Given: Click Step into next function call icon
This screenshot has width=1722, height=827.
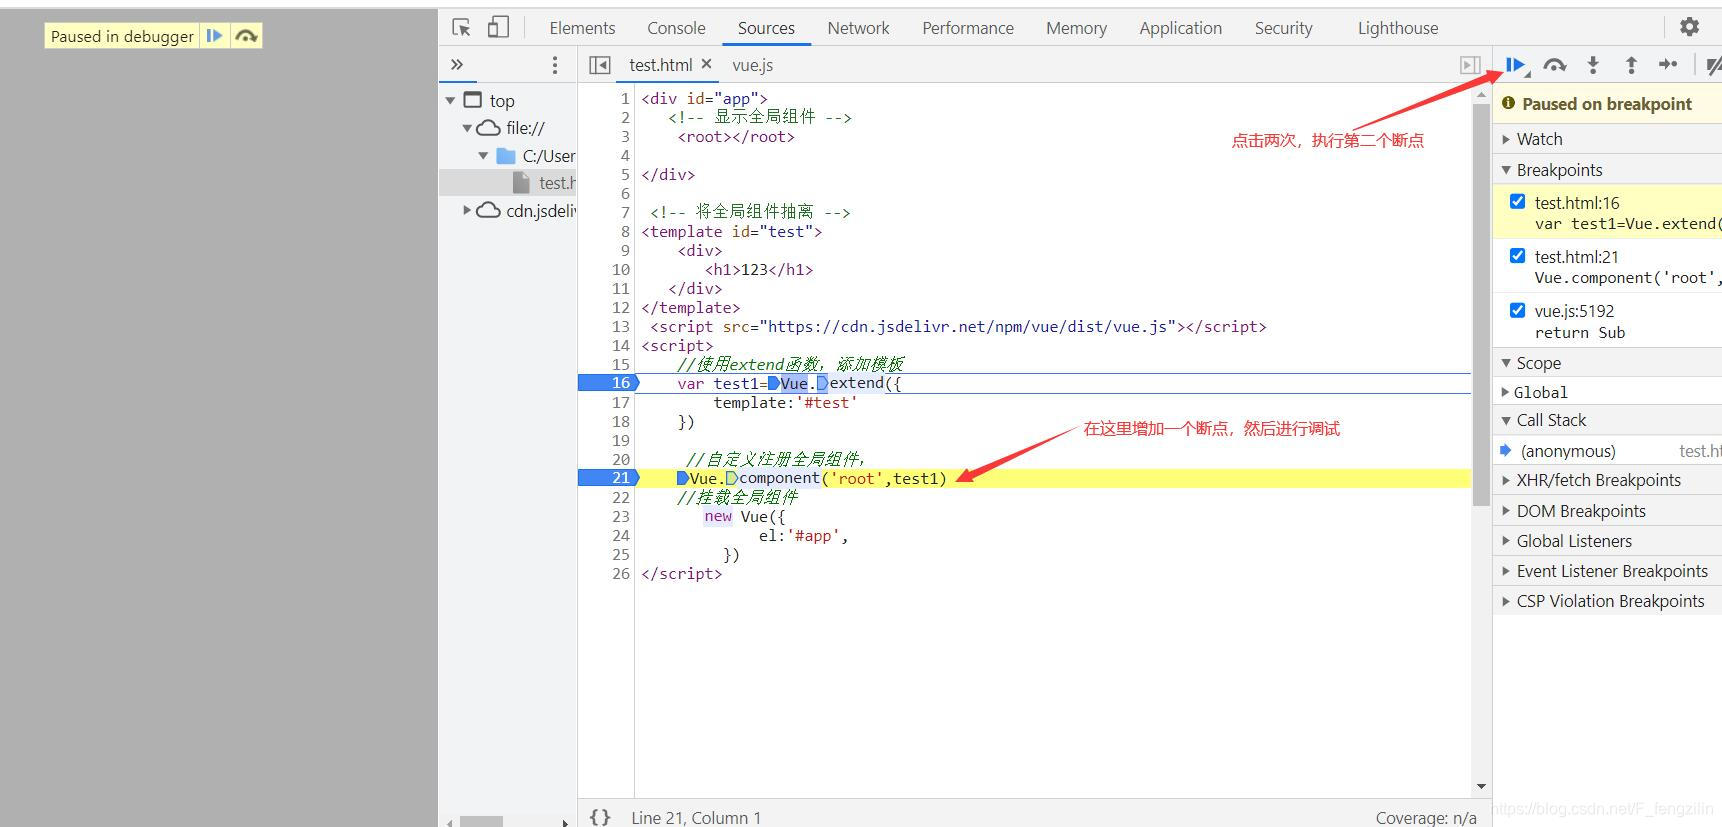Looking at the screenshot, I should point(1593,65).
